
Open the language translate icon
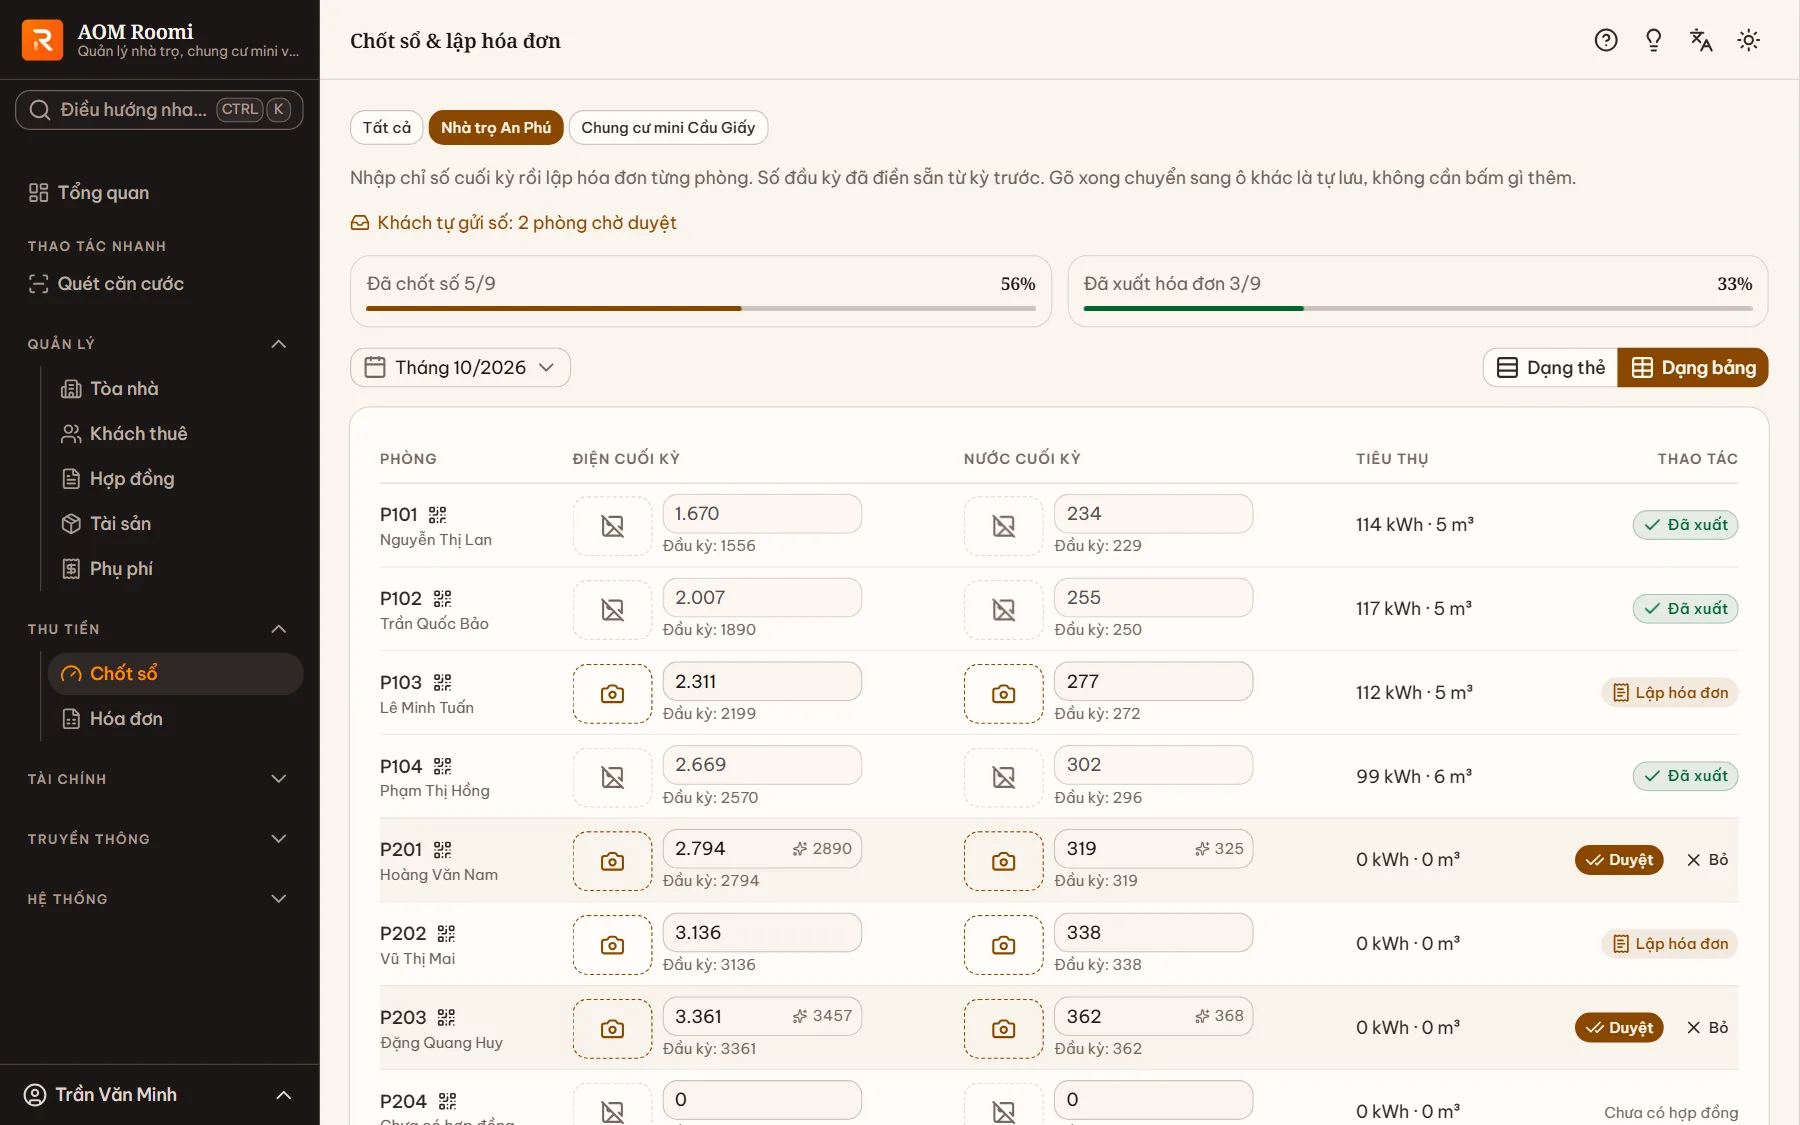pos(1701,40)
